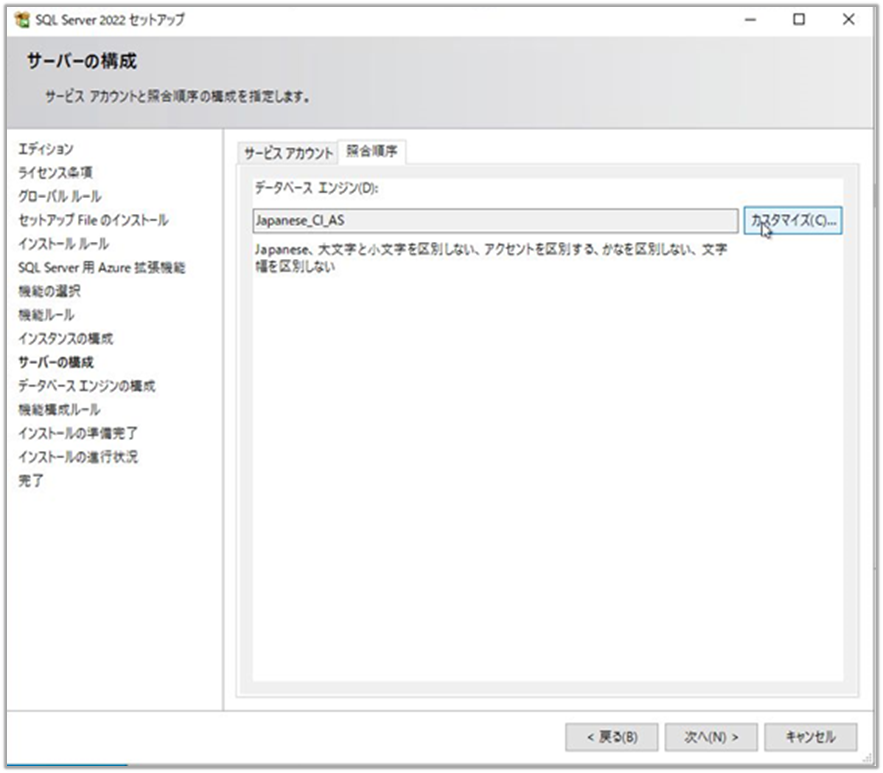Click the Japanese_CI_AS collation field
The image size is (883, 773).
point(495,220)
